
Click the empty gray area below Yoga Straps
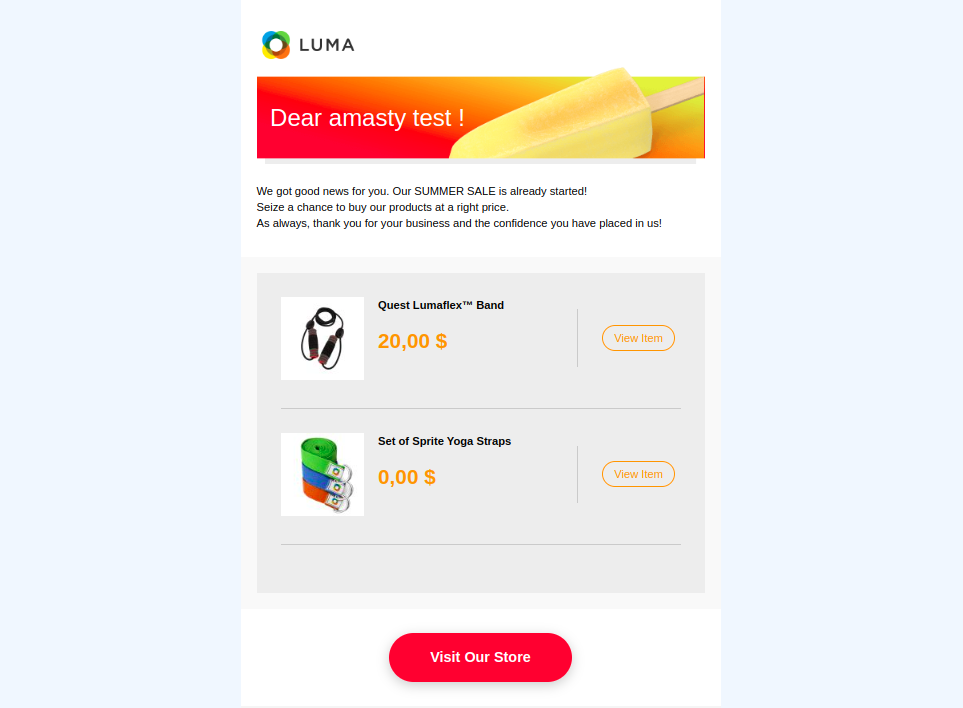click(x=481, y=569)
